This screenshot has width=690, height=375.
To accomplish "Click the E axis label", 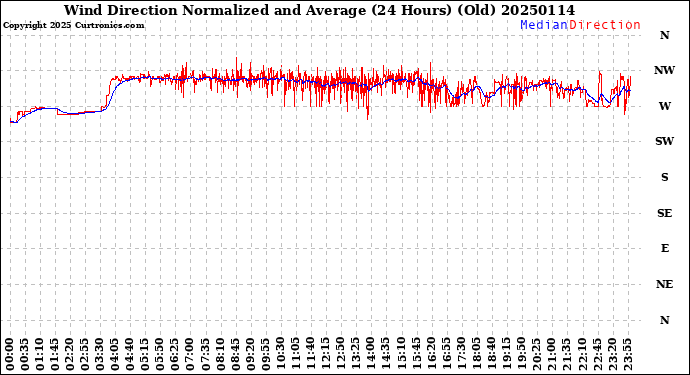I will pyautogui.click(x=664, y=248).
